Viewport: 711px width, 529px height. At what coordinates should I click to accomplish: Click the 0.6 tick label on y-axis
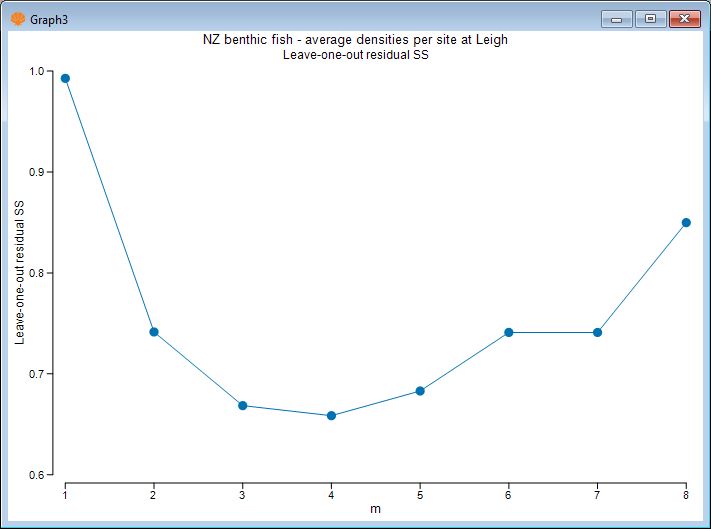pos(37,475)
